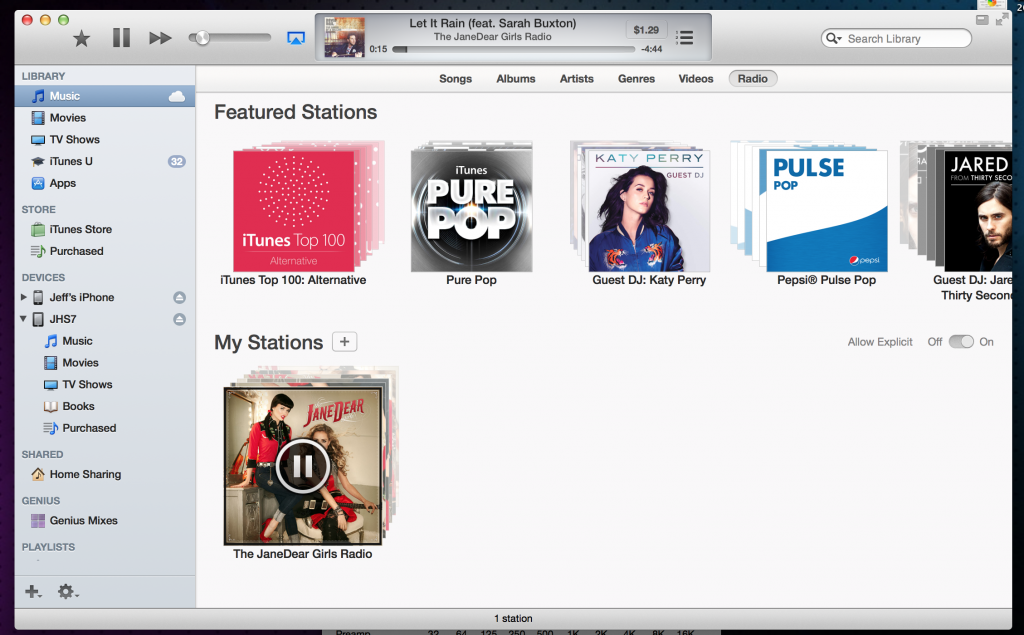Add a new station with plus button
Screen dimensions: 1024x635
(x=344, y=342)
